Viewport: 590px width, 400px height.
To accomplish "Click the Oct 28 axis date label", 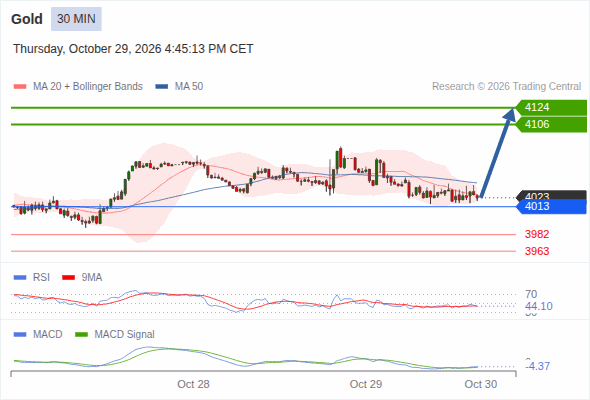I will (x=193, y=384).
